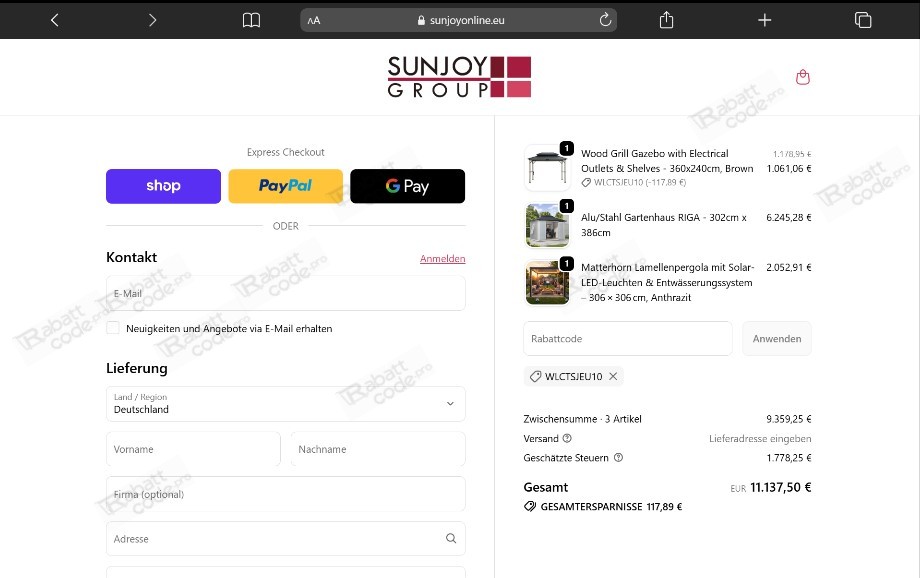
Task: Click the search magnifier in Adresse field
Action: pyautogui.click(x=451, y=539)
